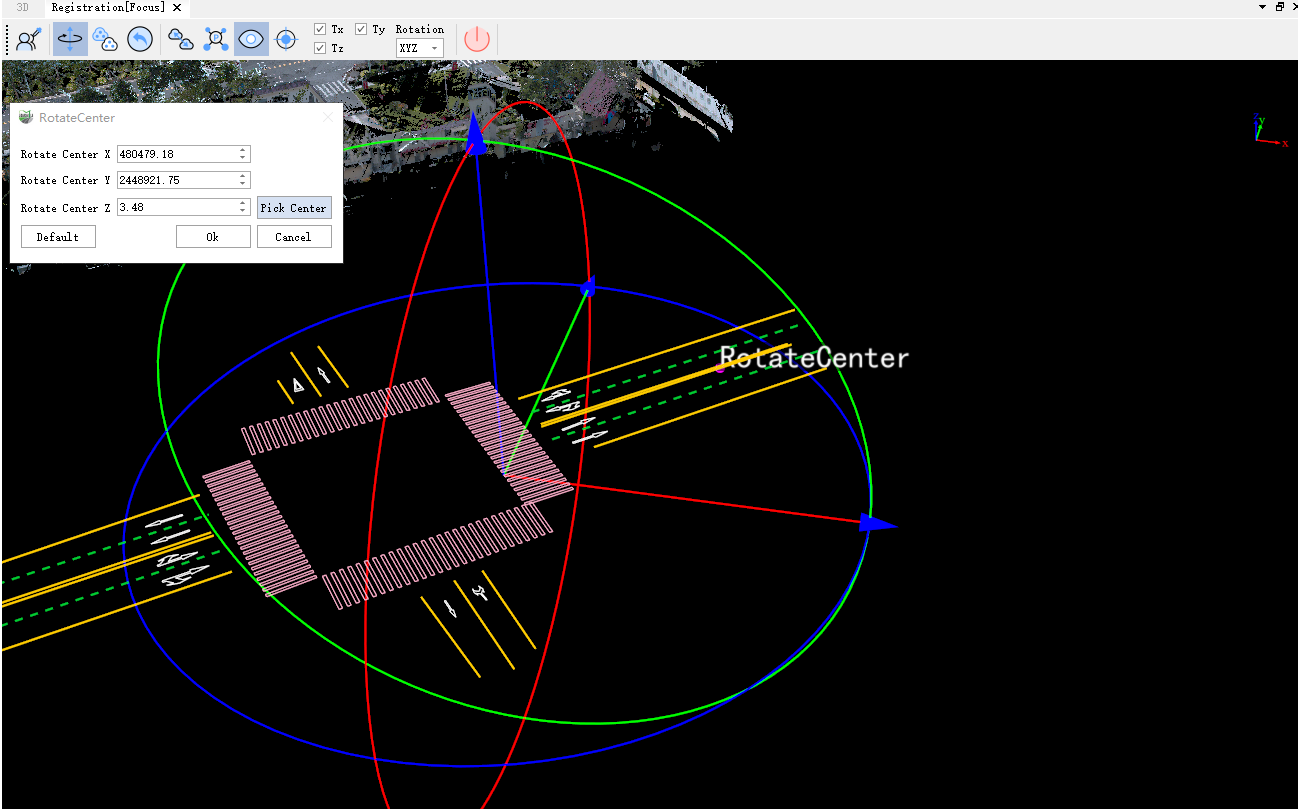
Task: Uncheck the Ty translation checkbox
Action: (361, 29)
